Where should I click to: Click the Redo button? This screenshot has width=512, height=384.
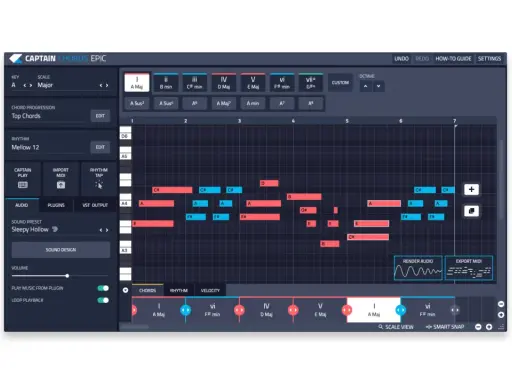coord(422,59)
